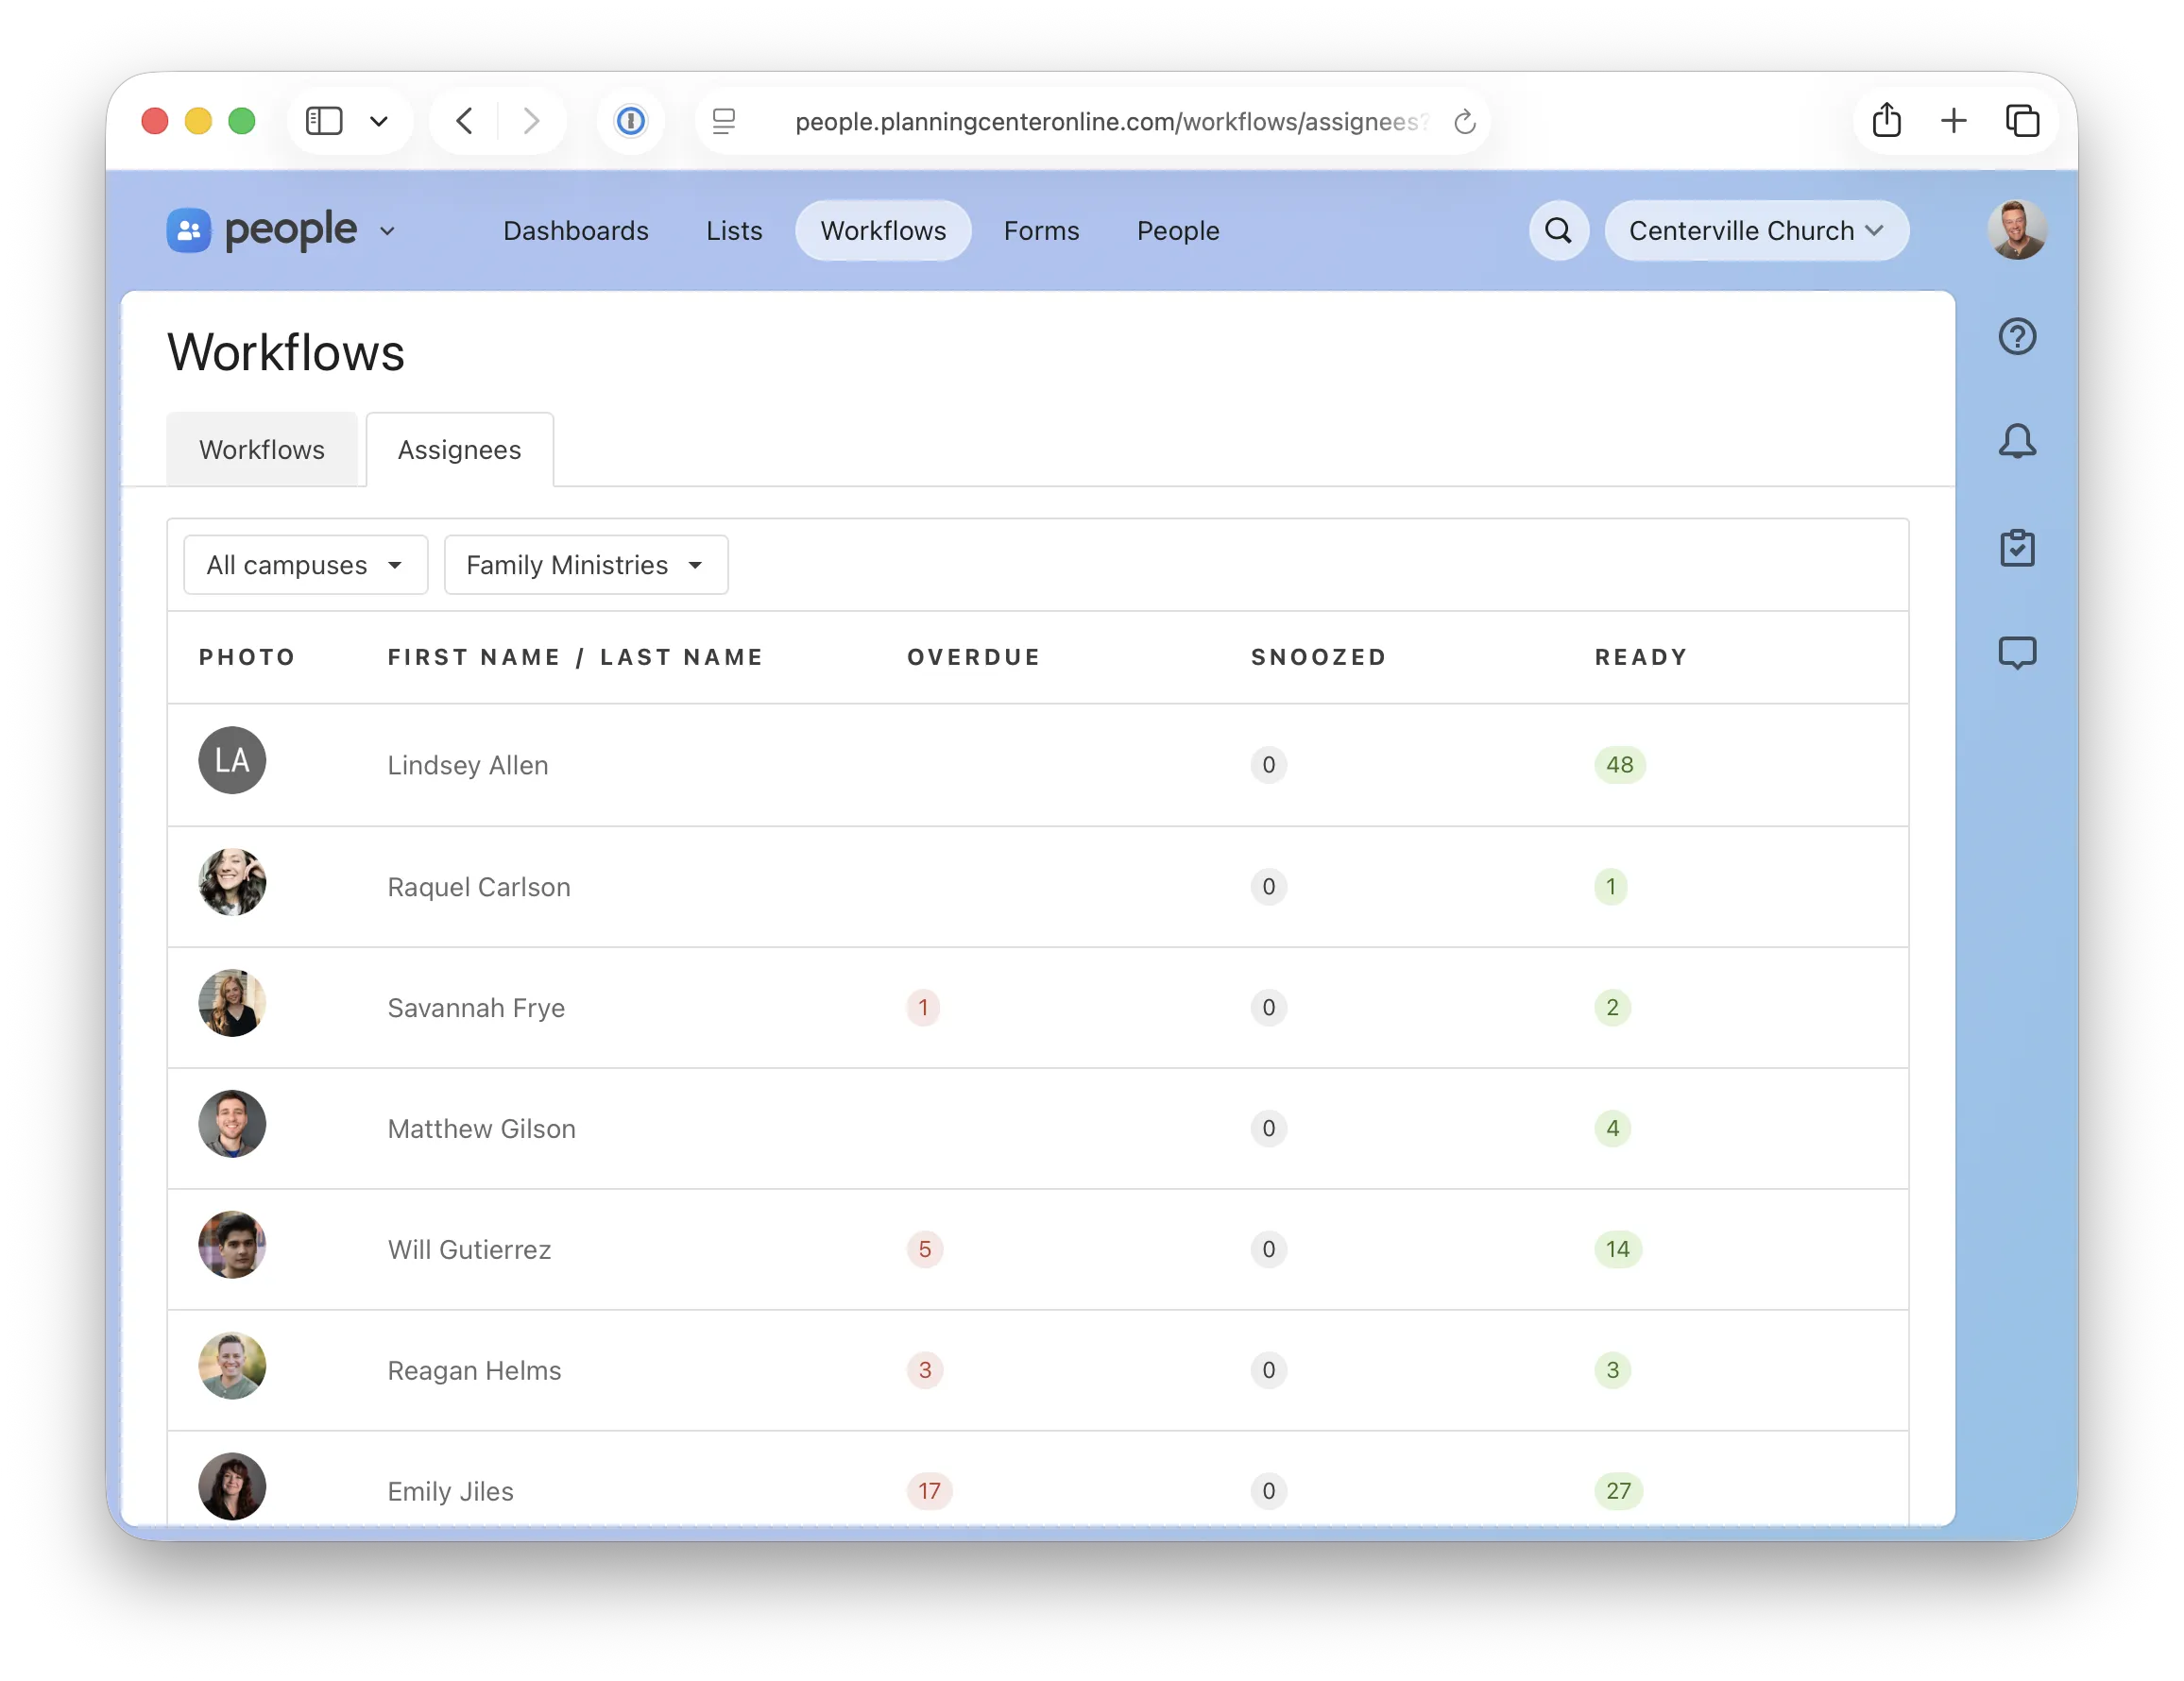Image resolution: width=2184 pixels, height=1681 pixels.
Task: Open Will Gutierrez's assignee row
Action: (x=469, y=1249)
